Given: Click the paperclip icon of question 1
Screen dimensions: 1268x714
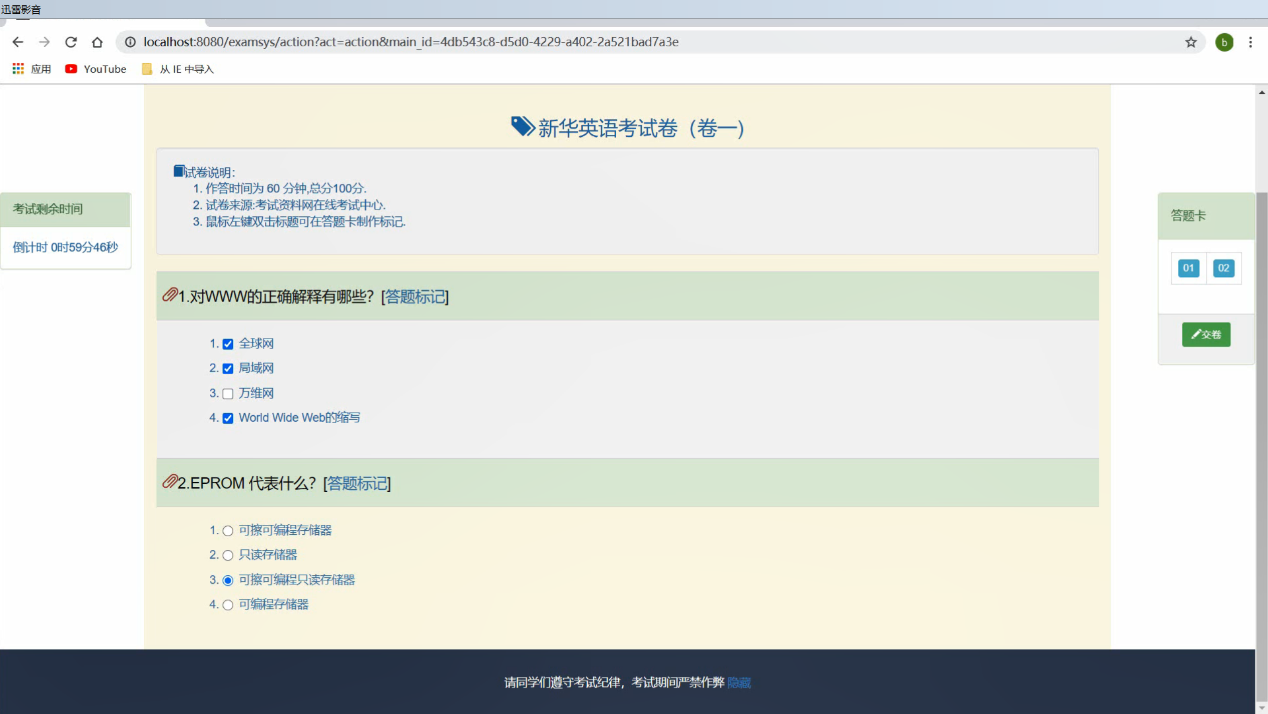Looking at the screenshot, I should tap(170, 295).
